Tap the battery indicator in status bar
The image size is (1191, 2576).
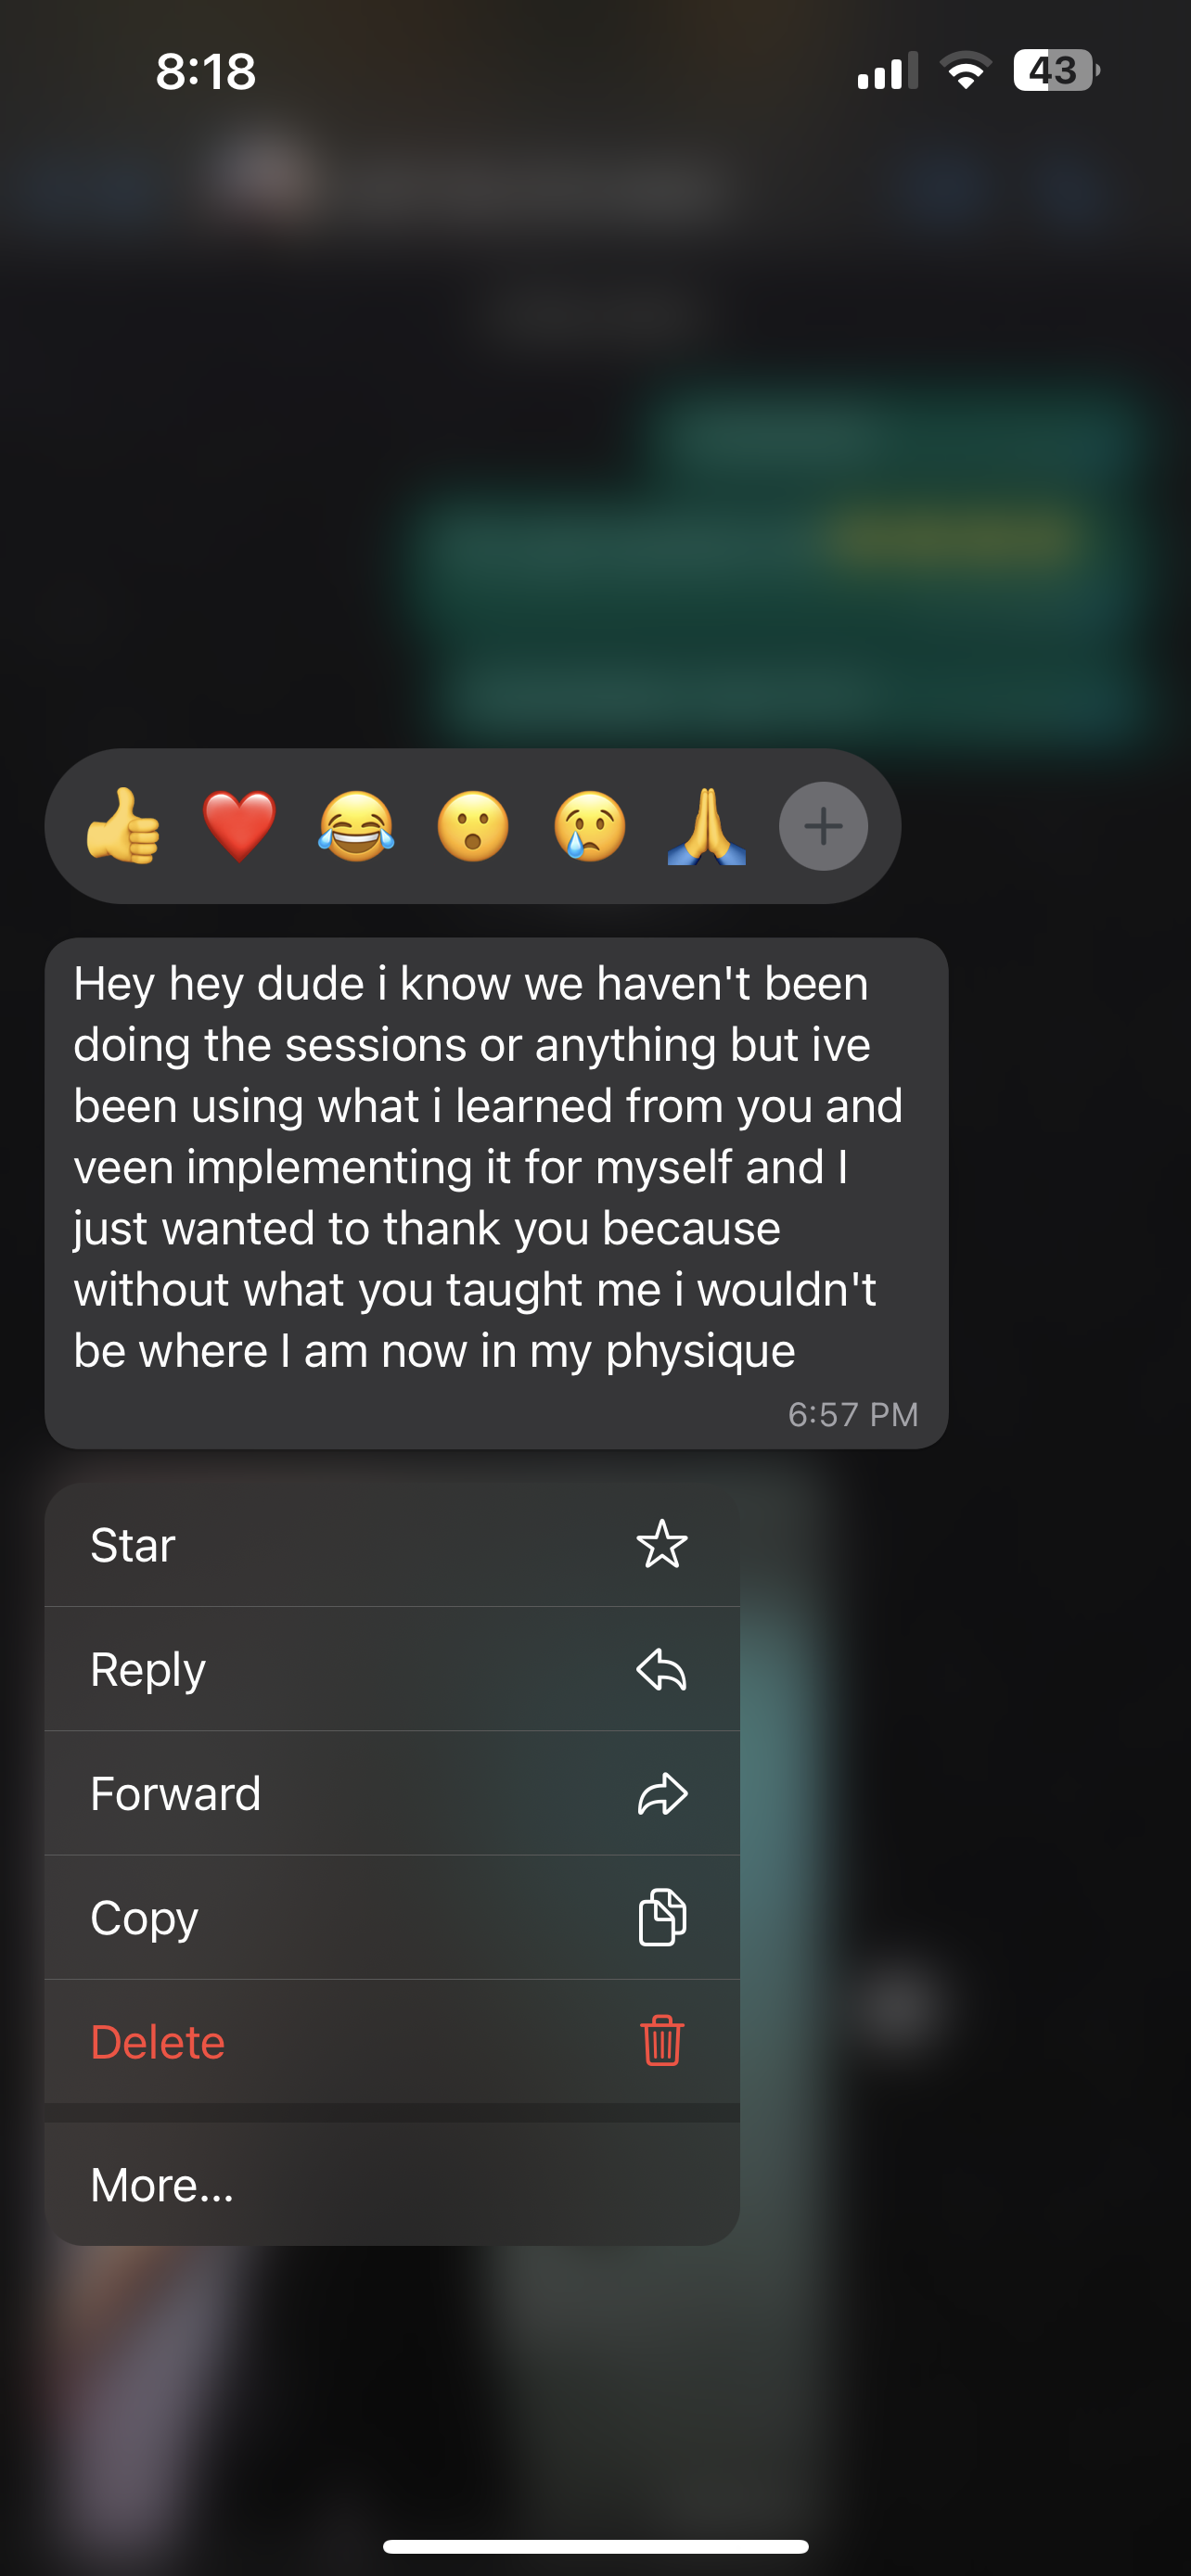[1056, 71]
